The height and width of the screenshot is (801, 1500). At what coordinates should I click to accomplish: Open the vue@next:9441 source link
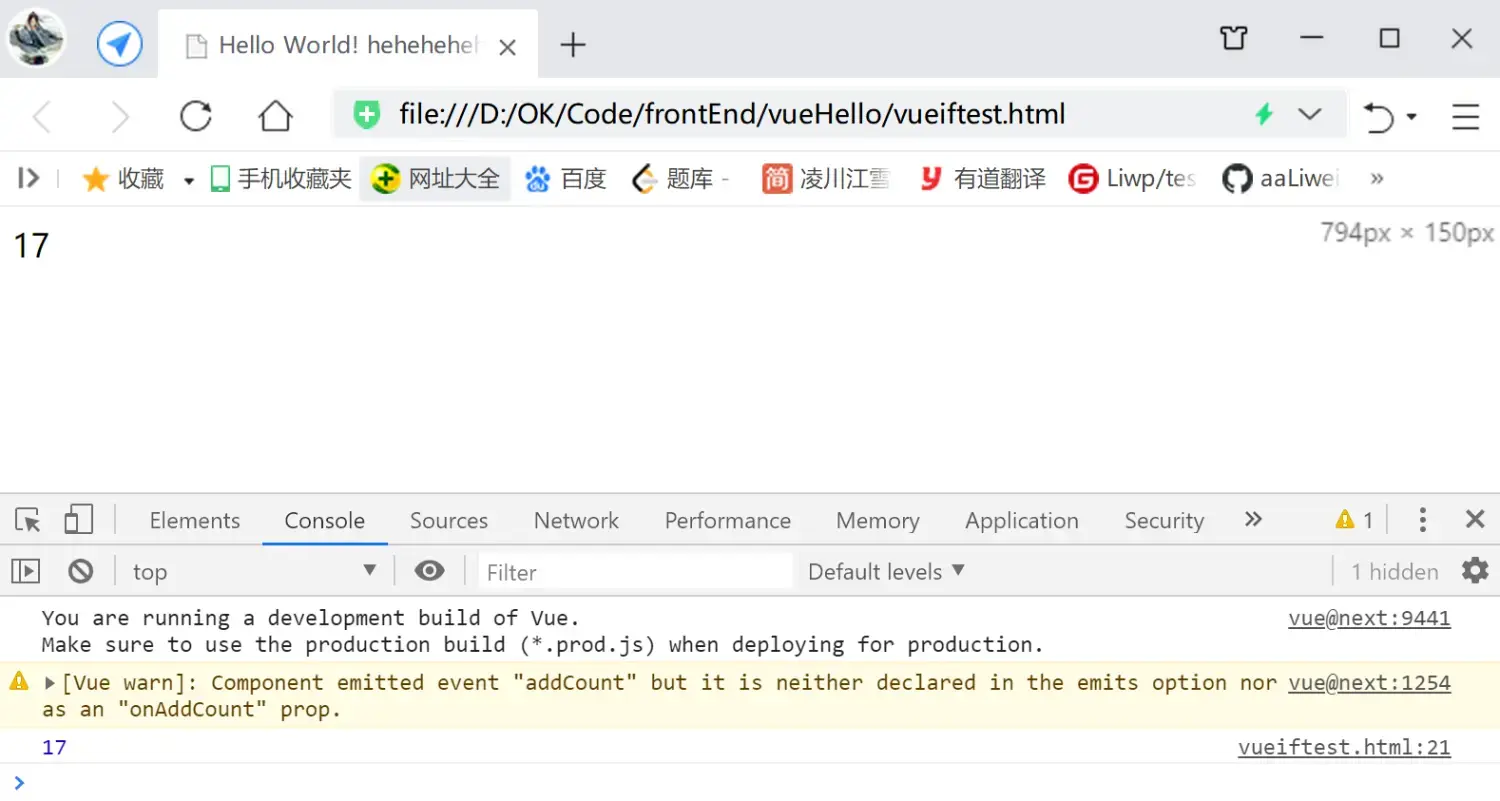pos(1369,619)
